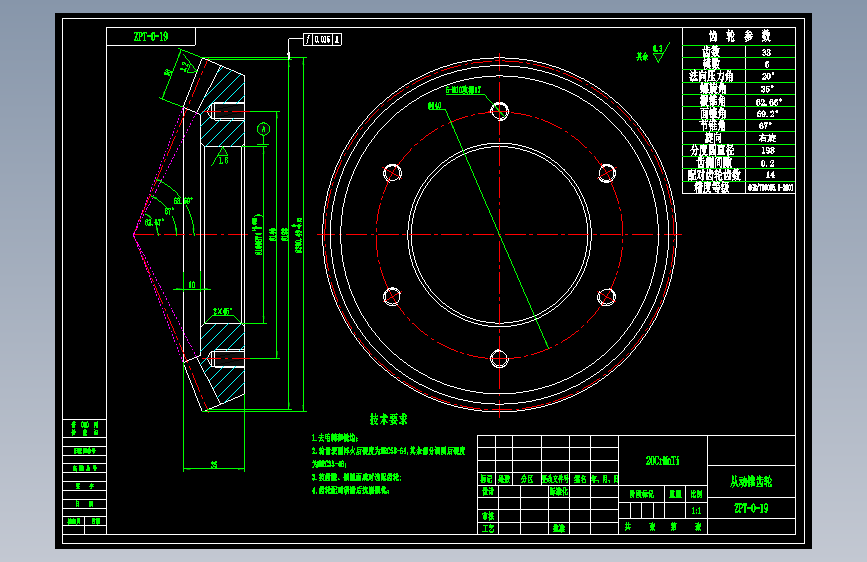
Task: Click technical requirement line 4
Action: tap(351, 490)
